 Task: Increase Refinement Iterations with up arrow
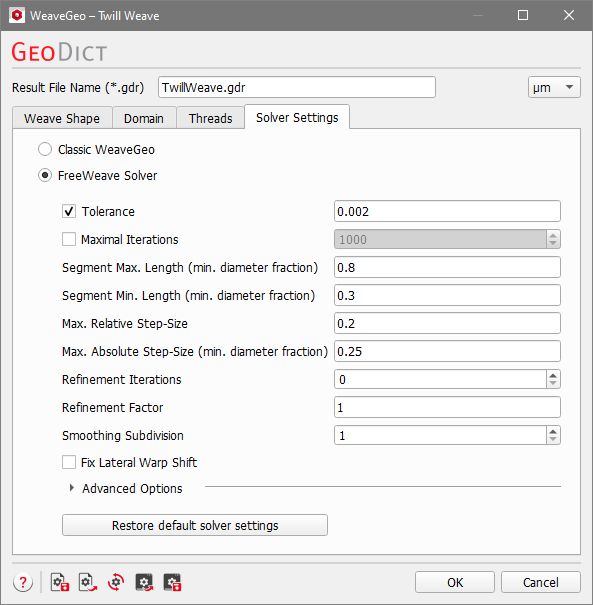click(553, 375)
